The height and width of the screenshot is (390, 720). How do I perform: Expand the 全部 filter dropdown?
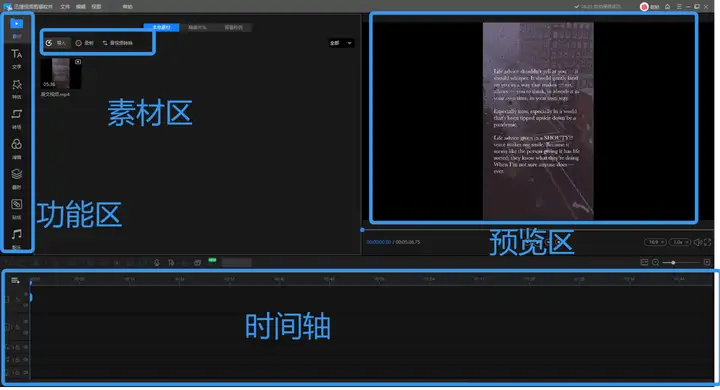[341, 43]
